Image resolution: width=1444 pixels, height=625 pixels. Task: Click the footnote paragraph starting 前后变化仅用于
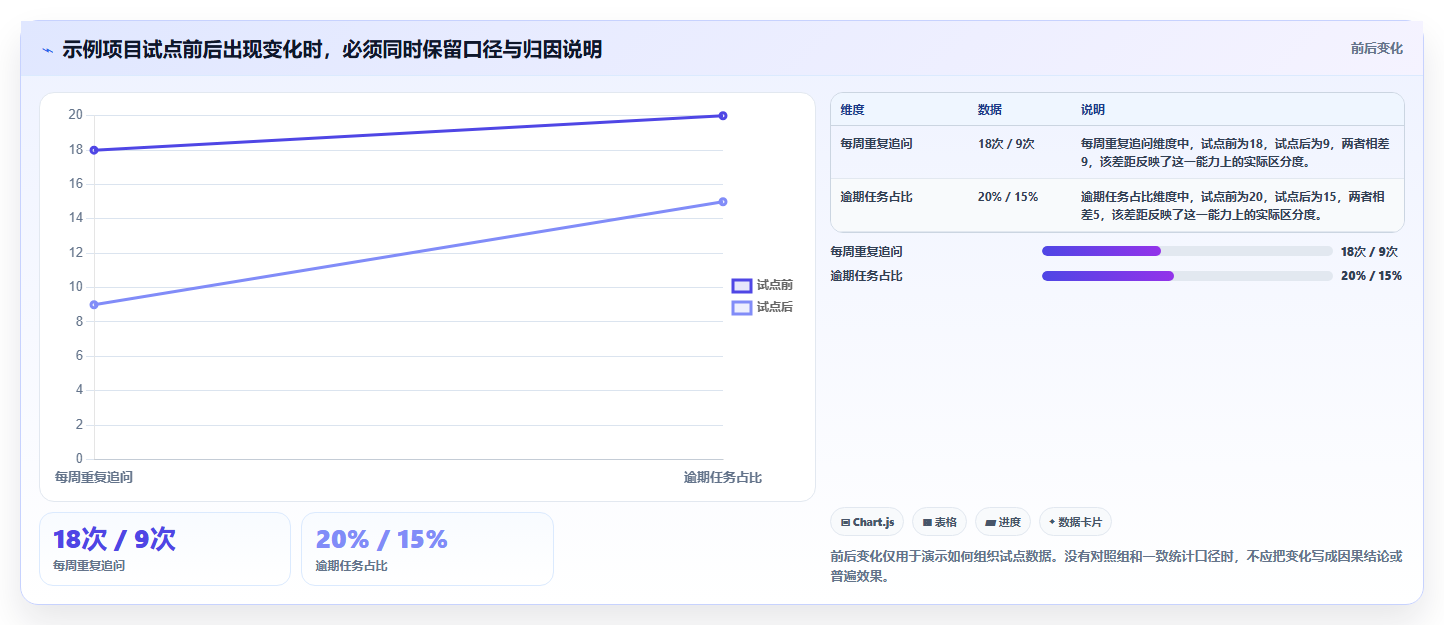pyautogui.click(x=1116, y=566)
